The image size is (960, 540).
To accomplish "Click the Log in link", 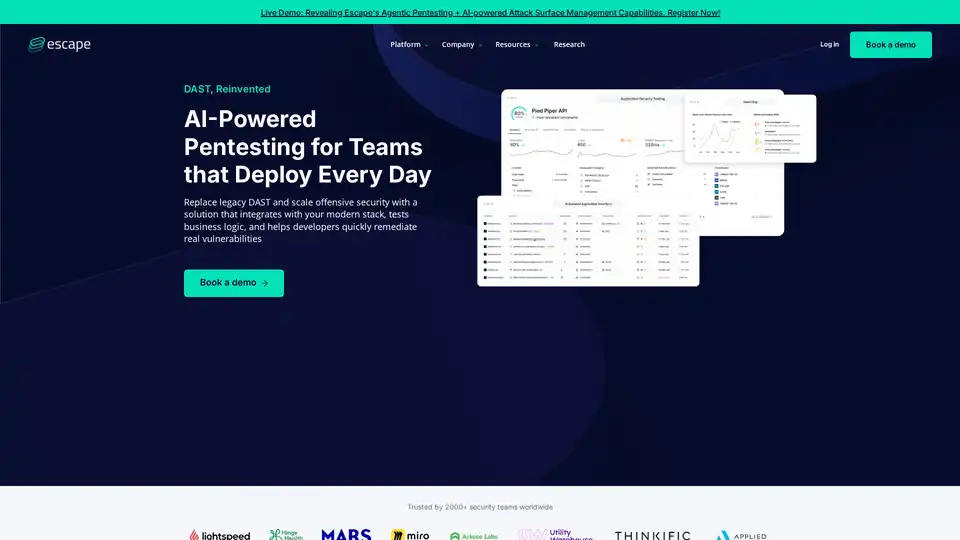I will click(829, 45).
